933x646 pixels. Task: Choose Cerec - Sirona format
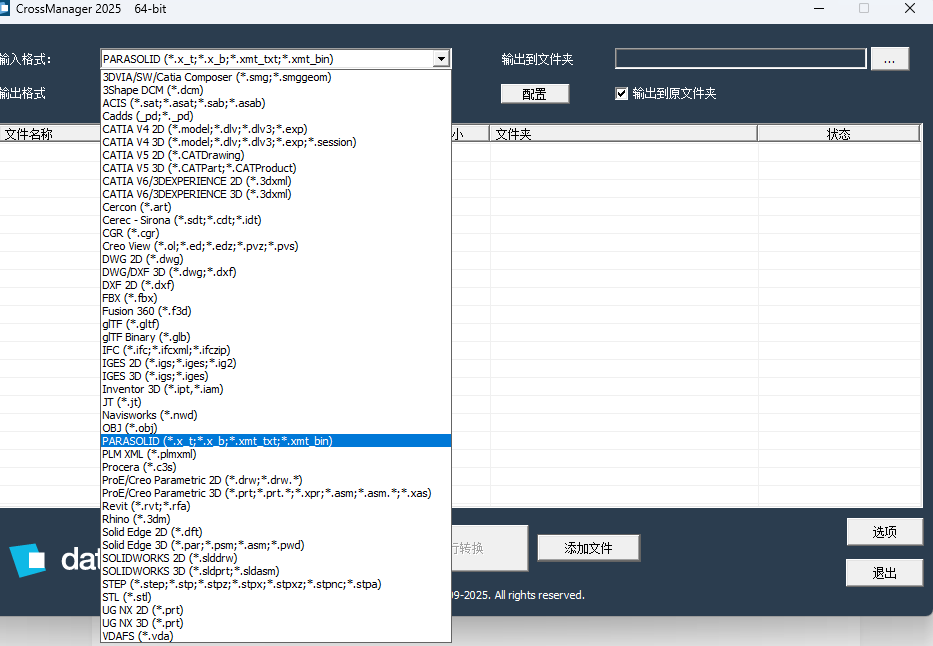(276, 220)
